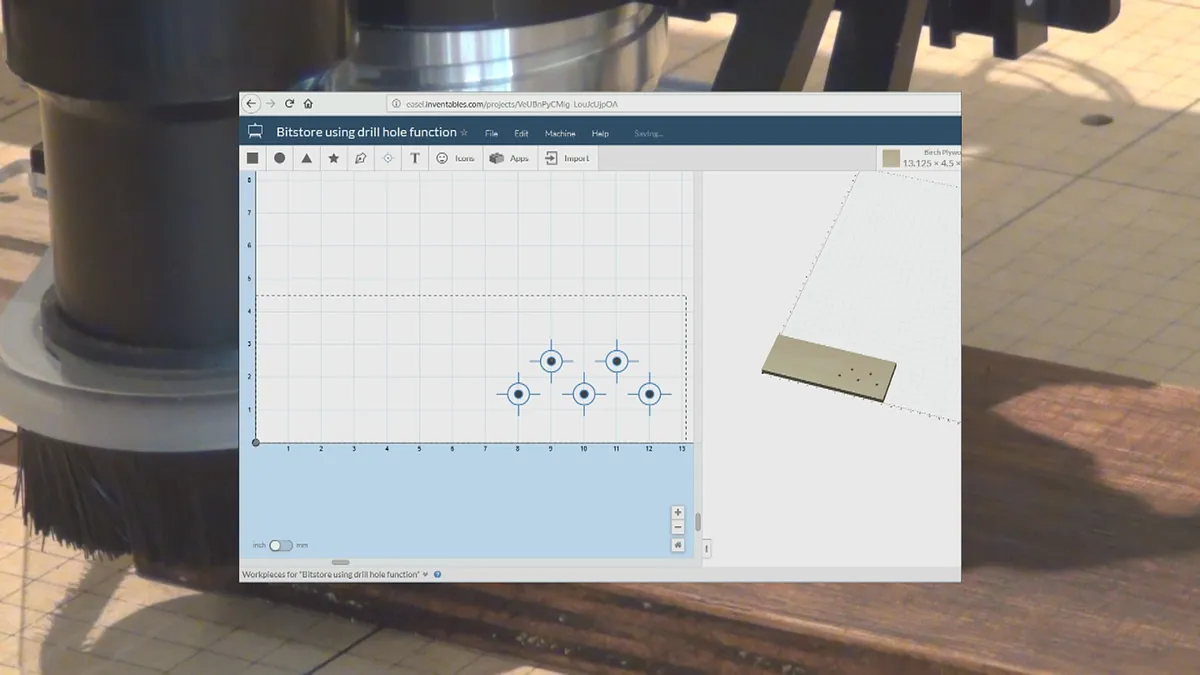Select the Triangle shape tool
The height and width of the screenshot is (675, 1200).
tap(307, 158)
